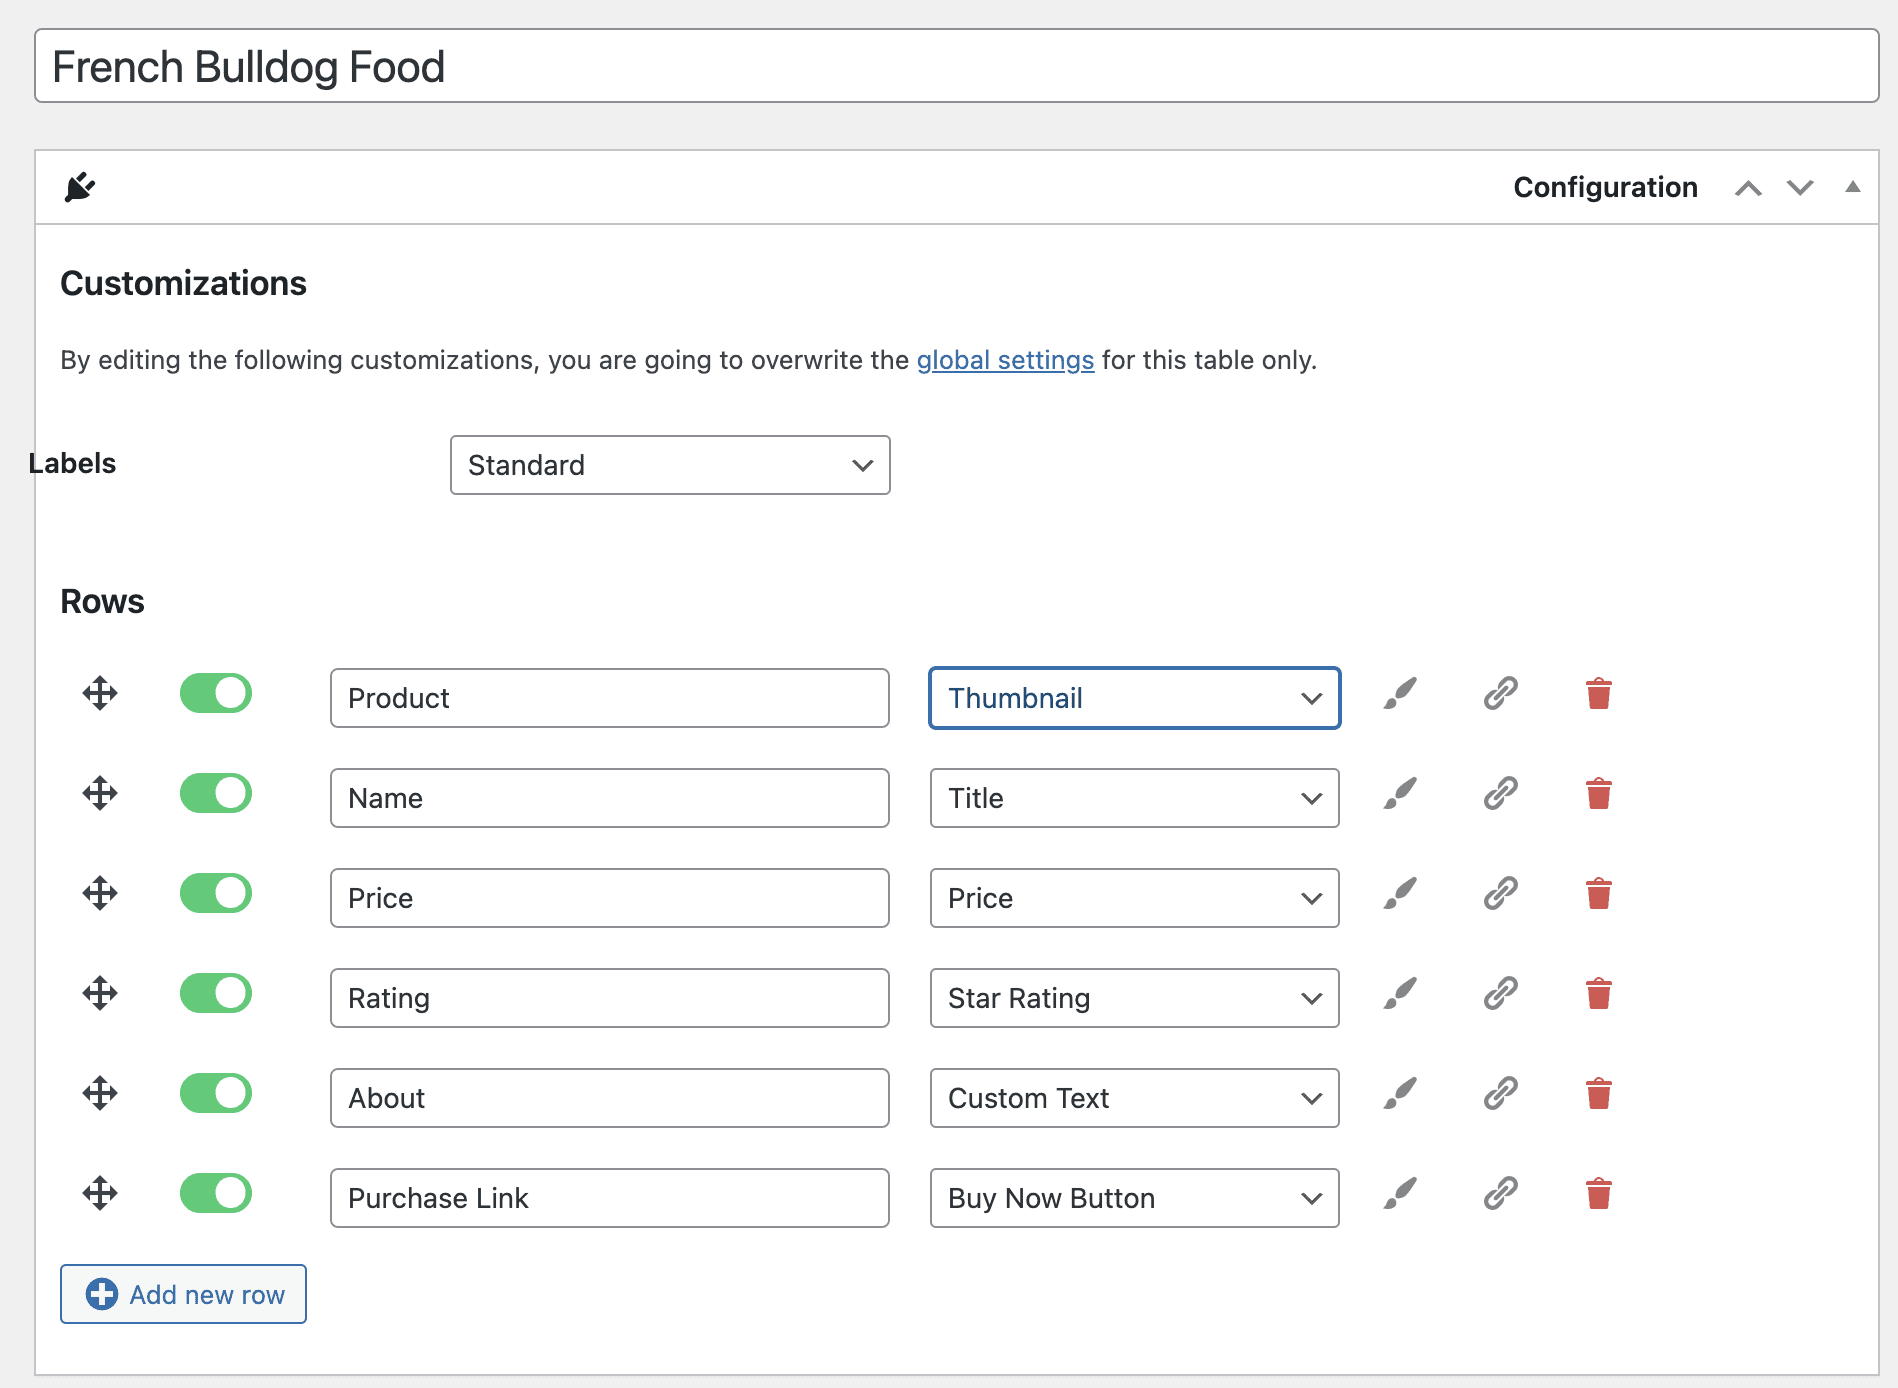Click the link icon on the Price row
This screenshot has height=1388, width=1898.
coord(1498,893)
